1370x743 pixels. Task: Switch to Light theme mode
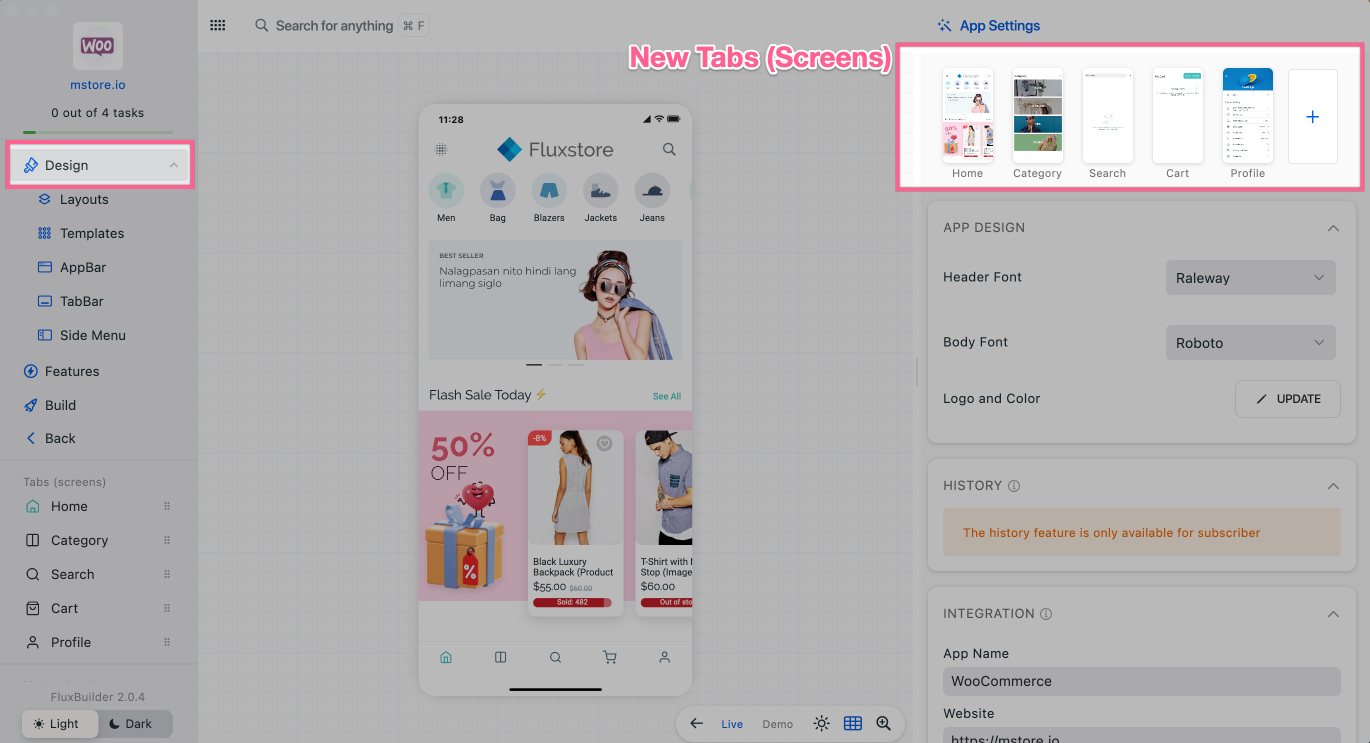pos(58,724)
